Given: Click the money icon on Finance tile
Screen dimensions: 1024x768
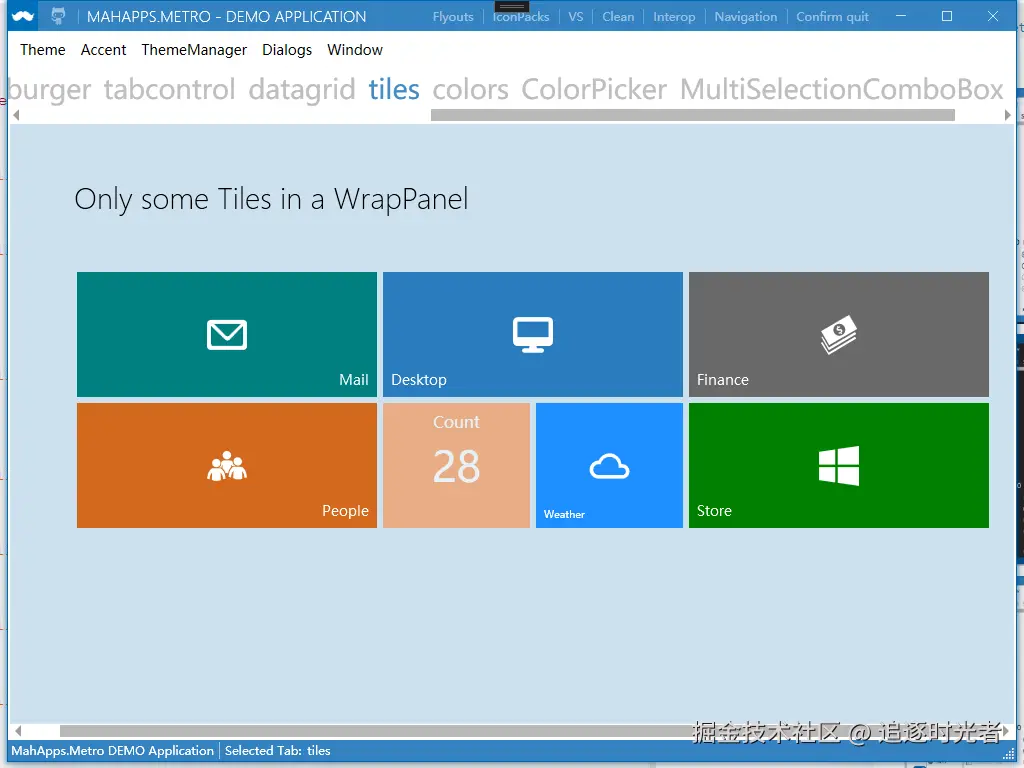Looking at the screenshot, I should click(839, 334).
